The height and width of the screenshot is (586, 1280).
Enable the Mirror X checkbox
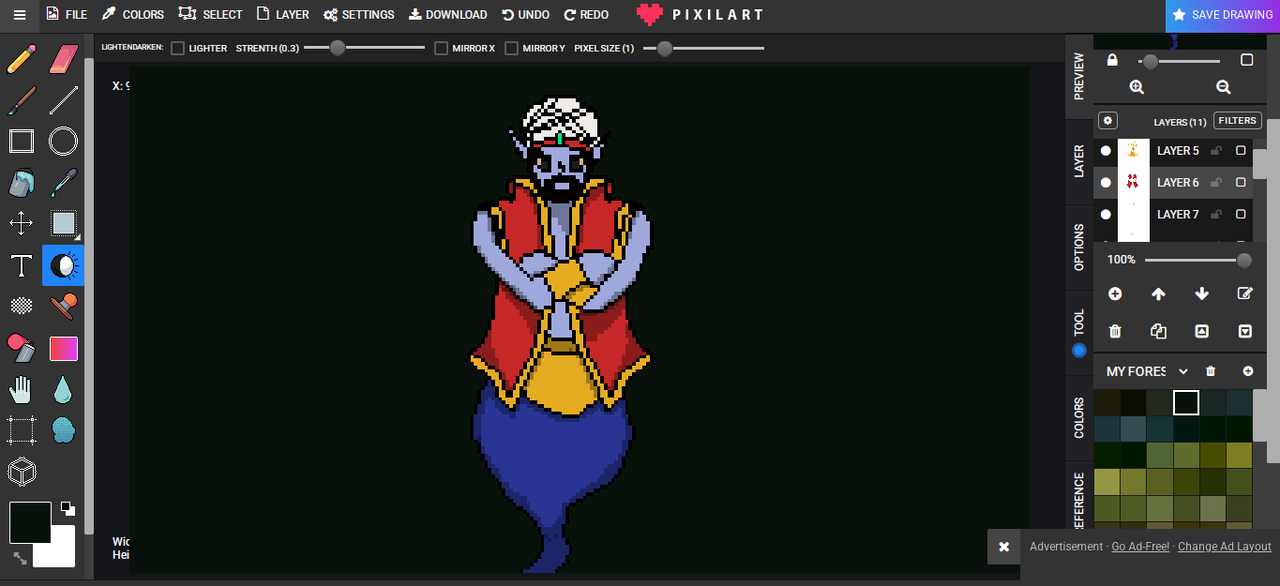pos(441,48)
